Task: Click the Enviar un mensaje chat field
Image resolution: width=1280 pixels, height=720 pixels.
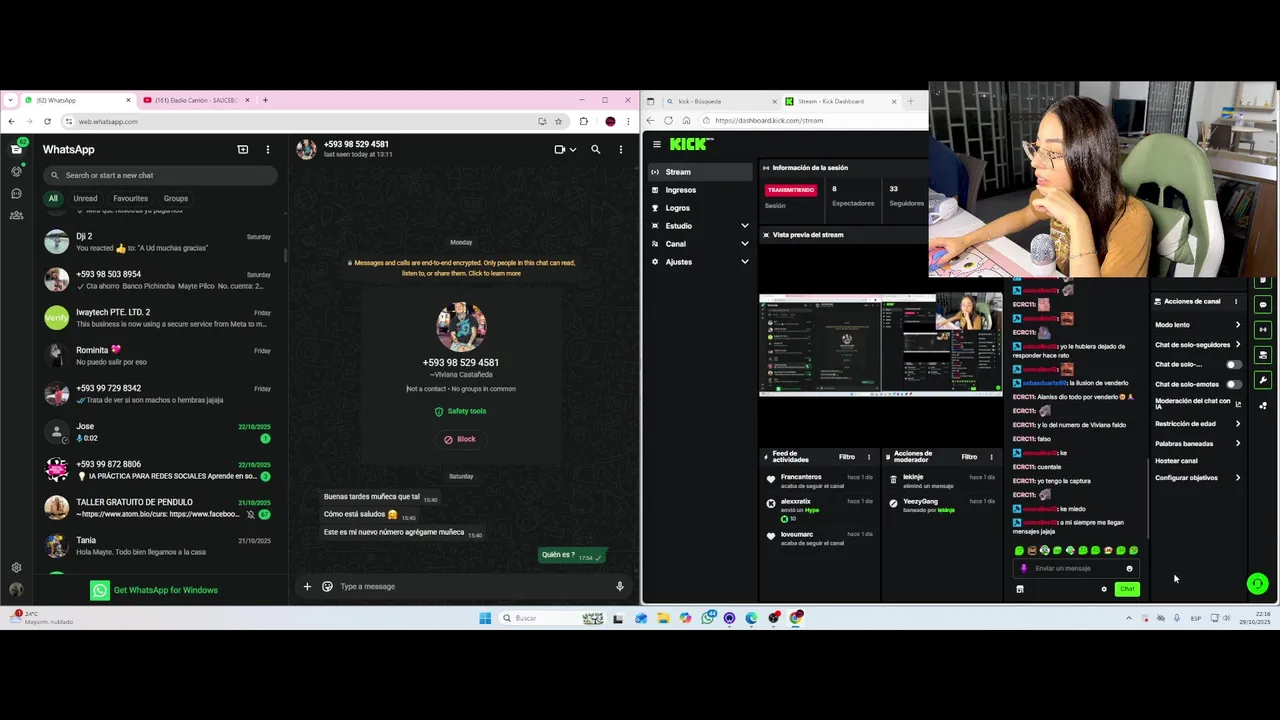Action: tap(1076, 568)
